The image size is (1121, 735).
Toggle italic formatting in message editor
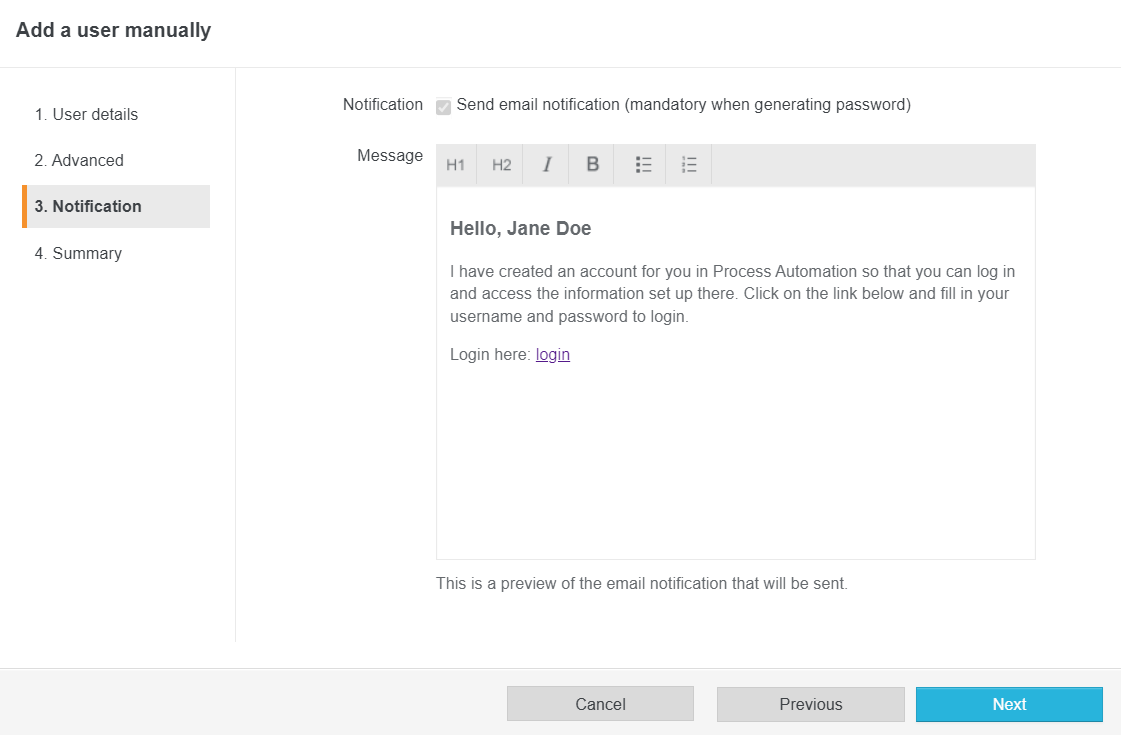(x=547, y=165)
